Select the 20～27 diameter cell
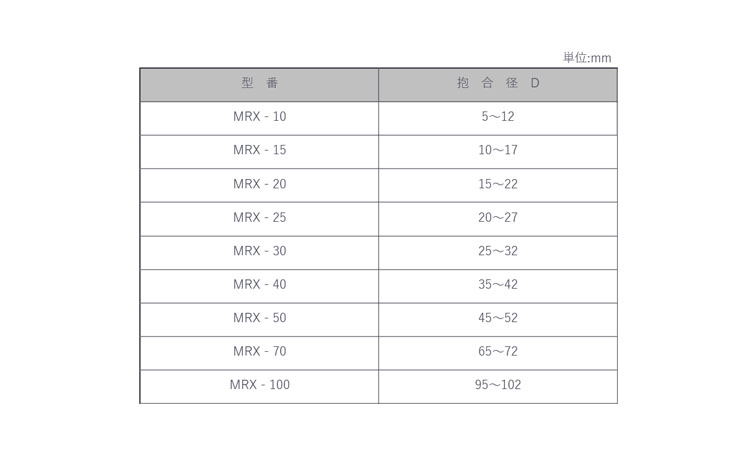The width and height of the screenshot is (750, 450). click(497, 217)
